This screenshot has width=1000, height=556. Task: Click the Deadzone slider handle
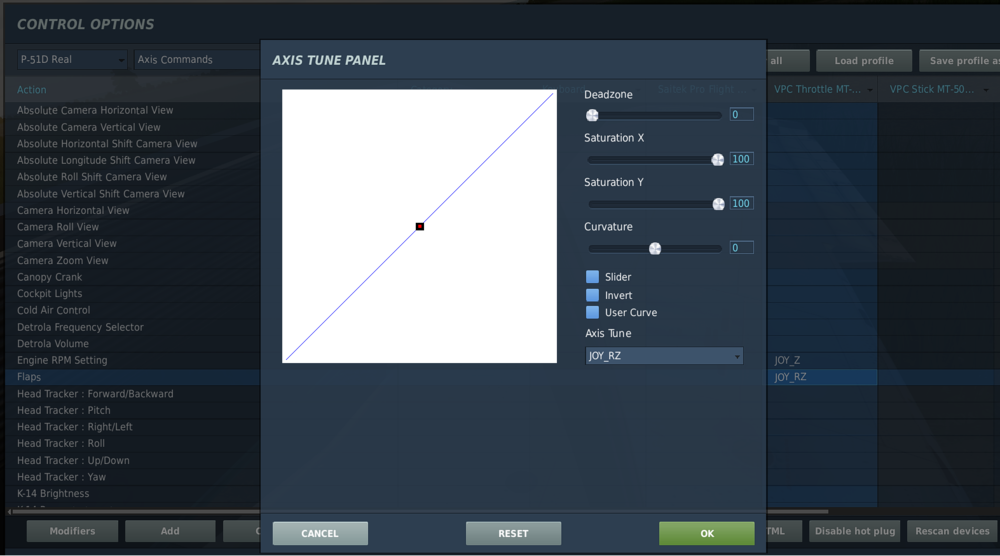592,115
